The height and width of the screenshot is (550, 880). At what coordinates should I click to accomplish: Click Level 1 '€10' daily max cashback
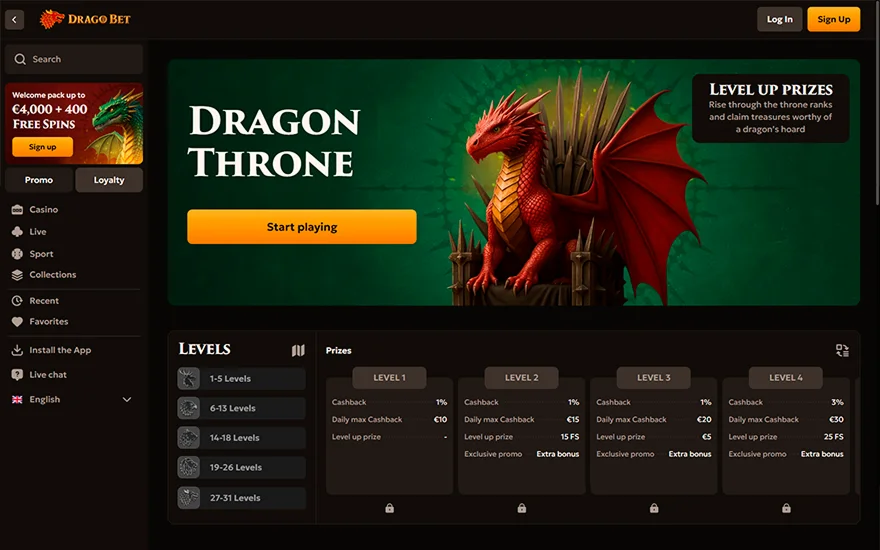pyautogui.click(x=441, y=419)
